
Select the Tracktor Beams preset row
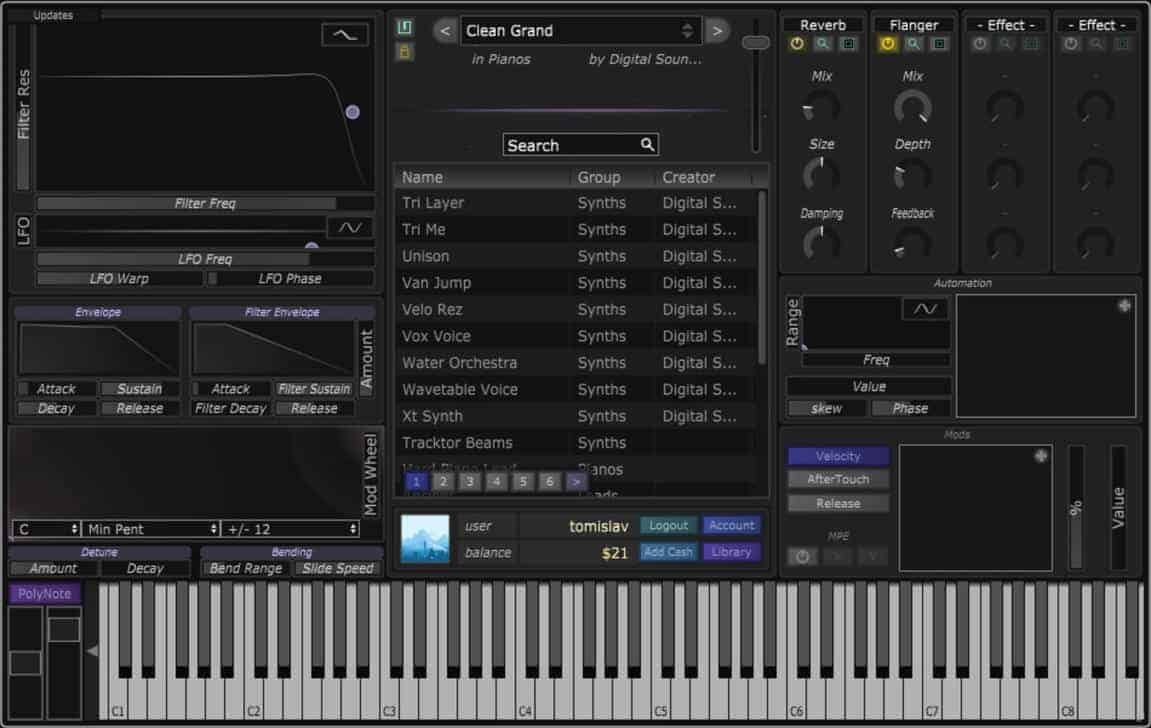point(576,443)
